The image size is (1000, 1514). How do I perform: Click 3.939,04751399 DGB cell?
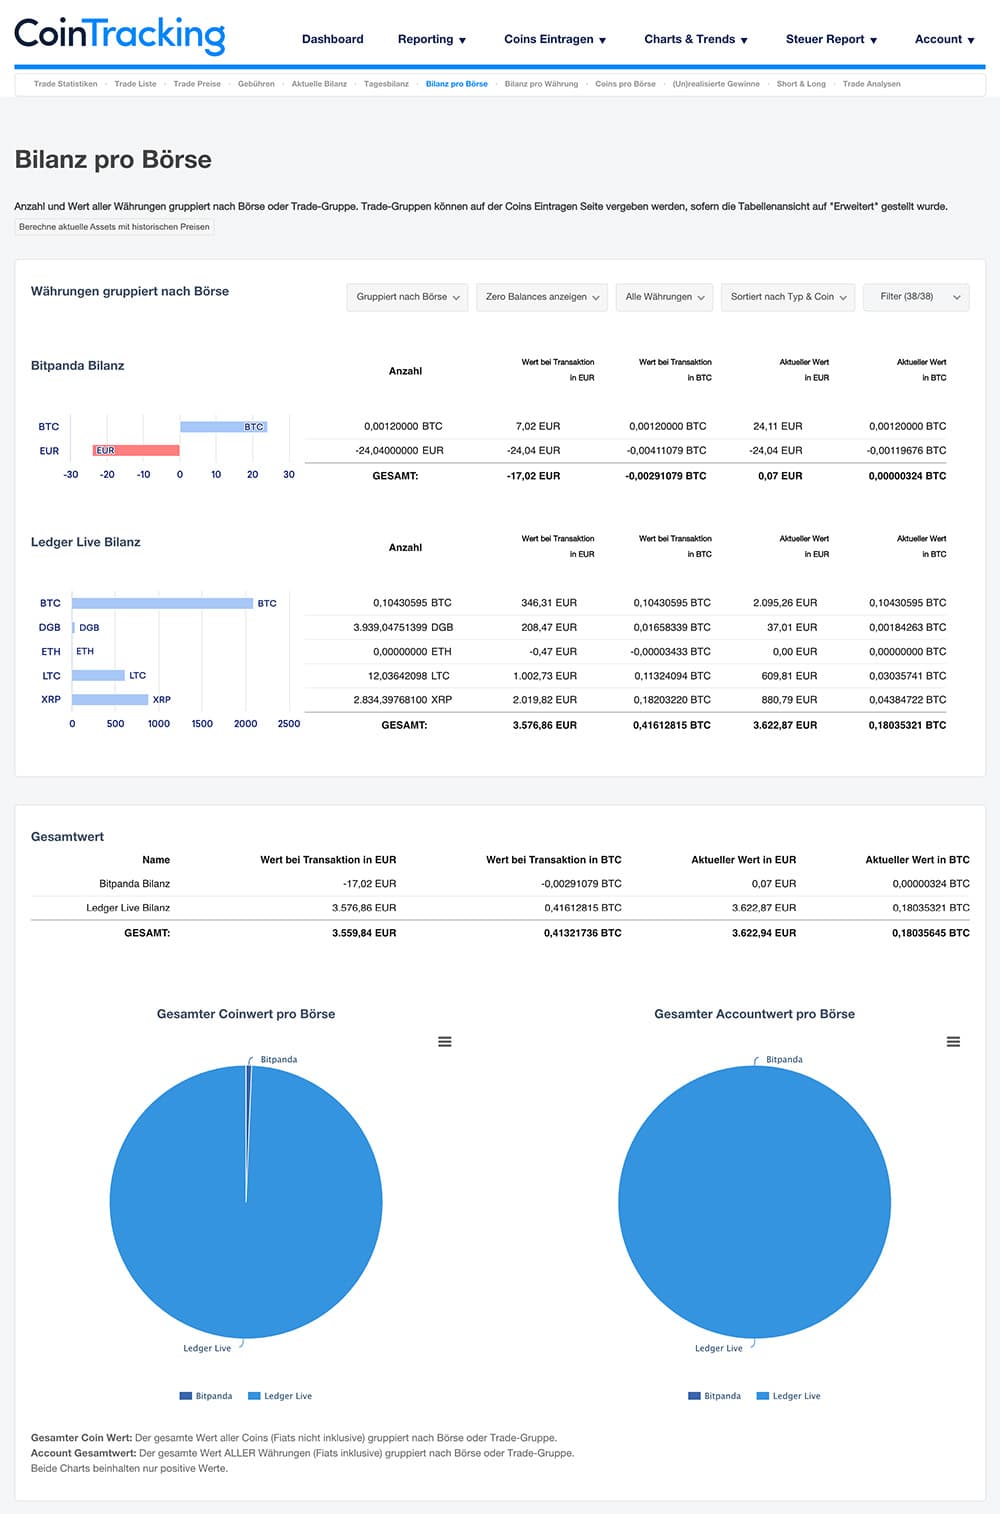(x=403, y=628)
